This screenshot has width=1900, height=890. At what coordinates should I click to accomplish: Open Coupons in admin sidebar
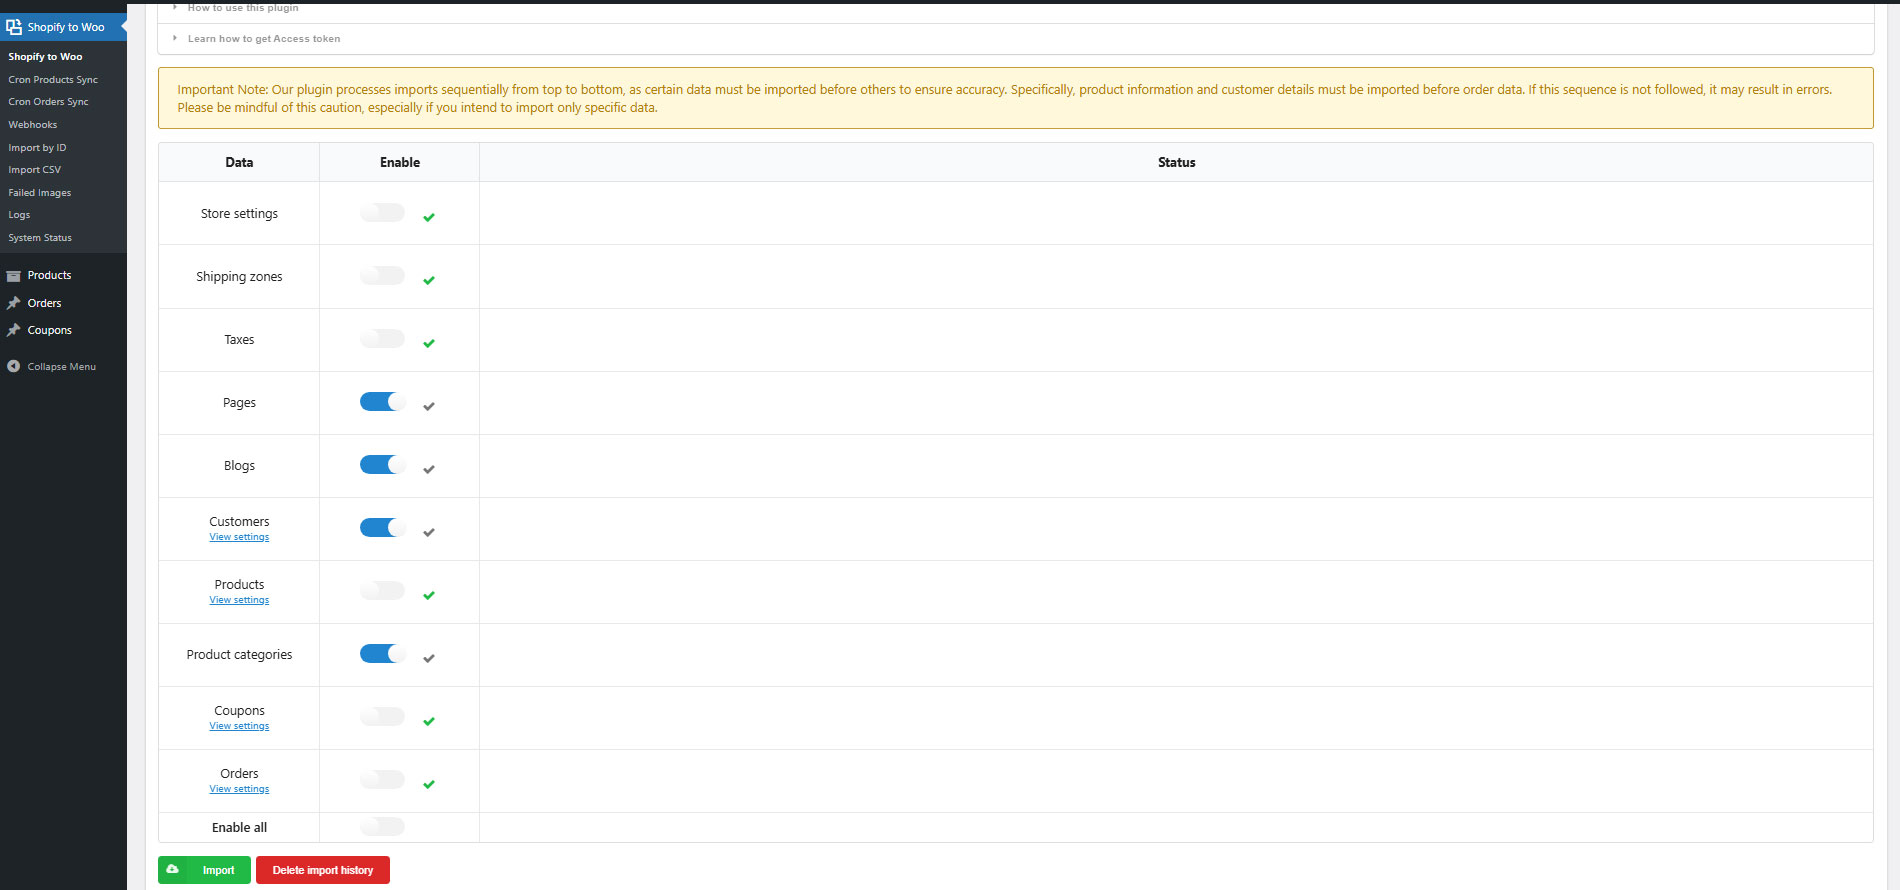[49, 330]
